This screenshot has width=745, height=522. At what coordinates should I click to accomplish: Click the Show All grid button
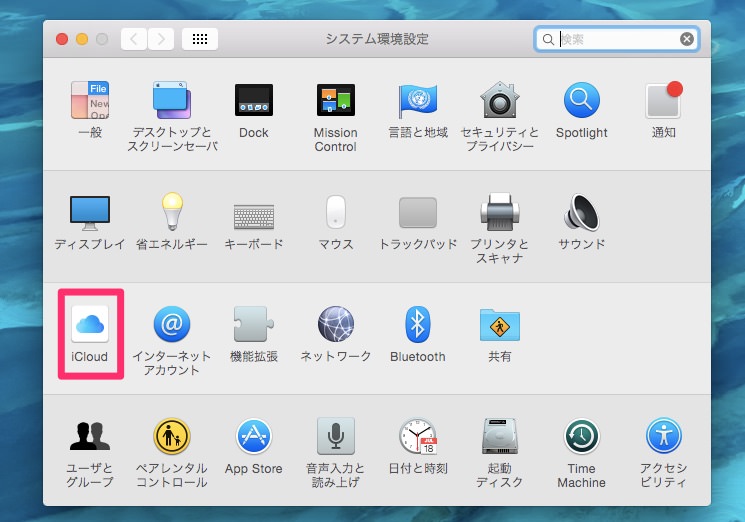point(200,39)
